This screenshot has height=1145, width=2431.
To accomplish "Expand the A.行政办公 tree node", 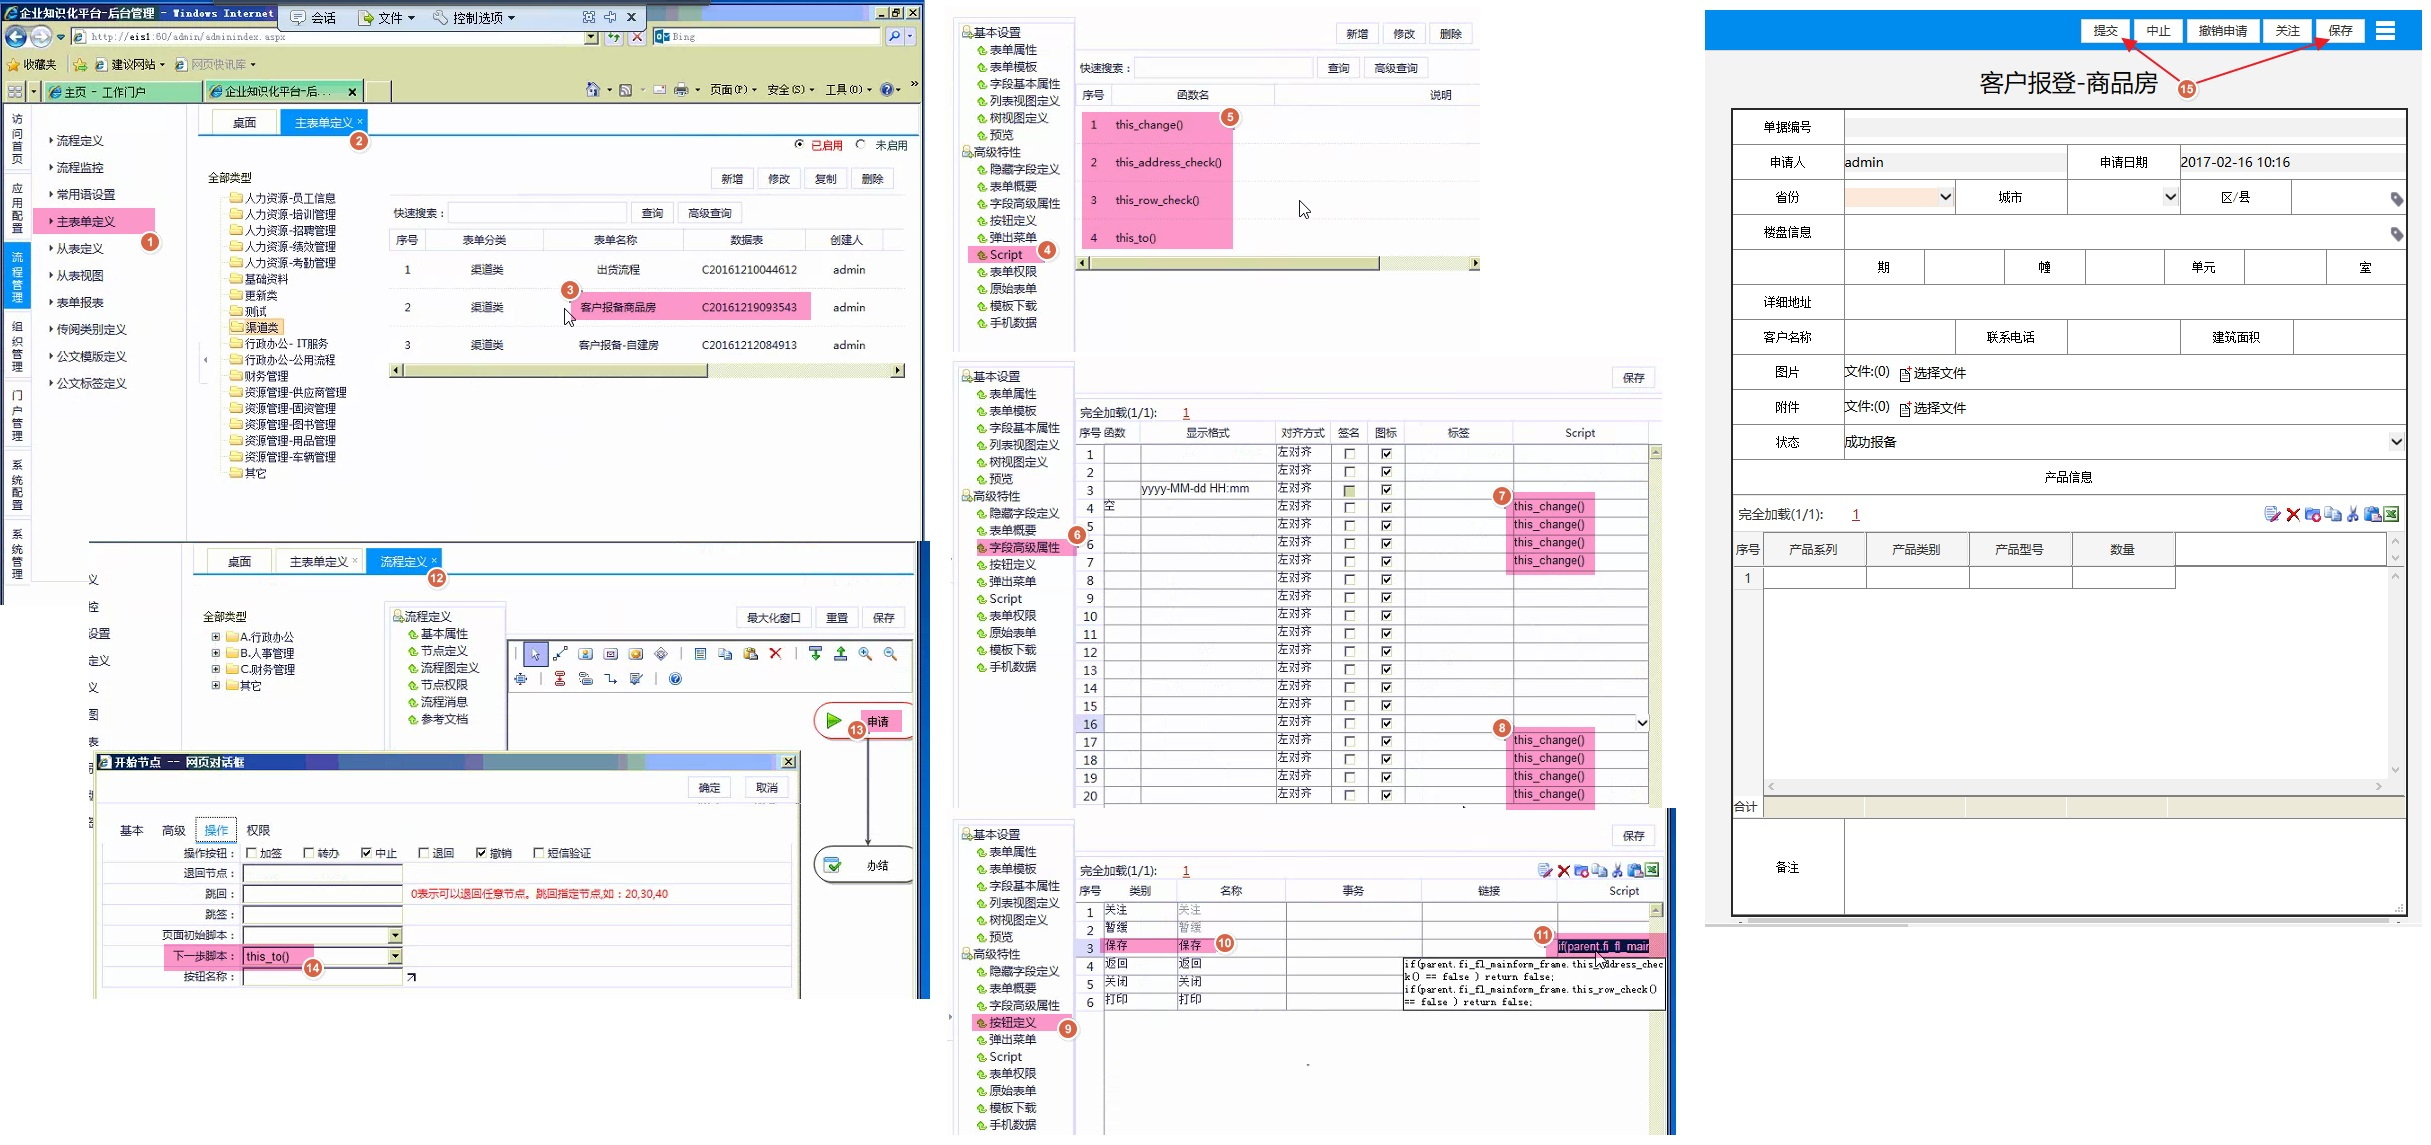I will 216,637.
